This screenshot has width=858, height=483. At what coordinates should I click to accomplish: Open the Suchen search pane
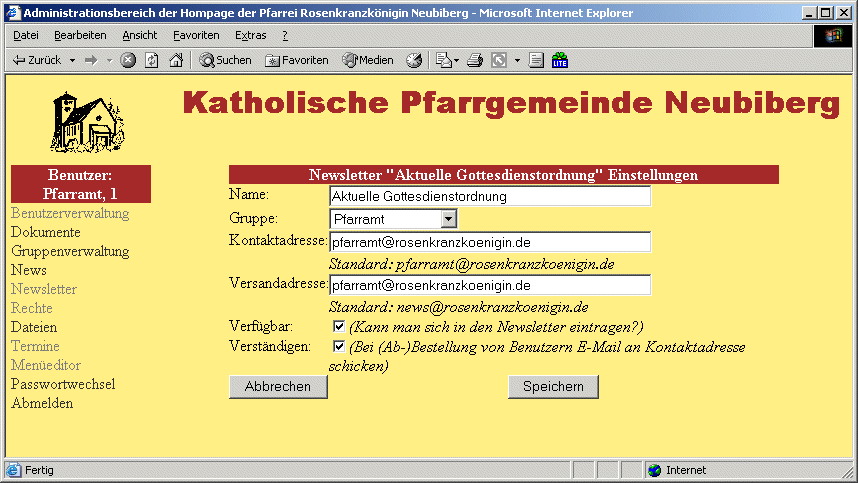pyautogui.click(x=225, y=60)
